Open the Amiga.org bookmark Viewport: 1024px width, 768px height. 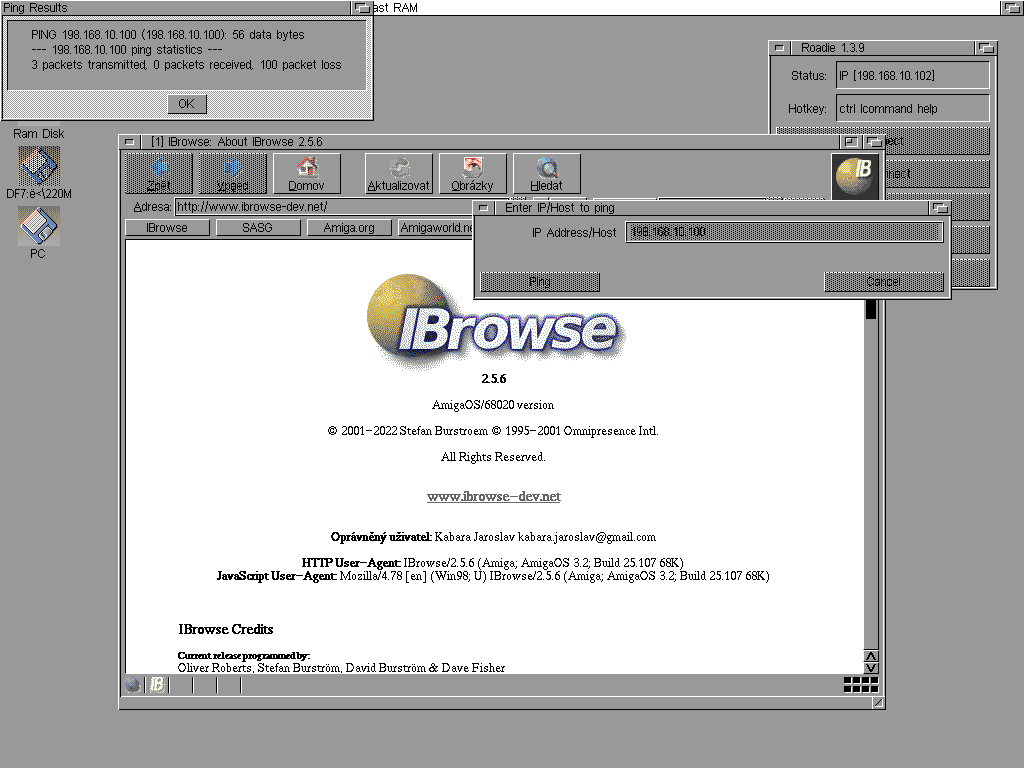tap(348, 228)
